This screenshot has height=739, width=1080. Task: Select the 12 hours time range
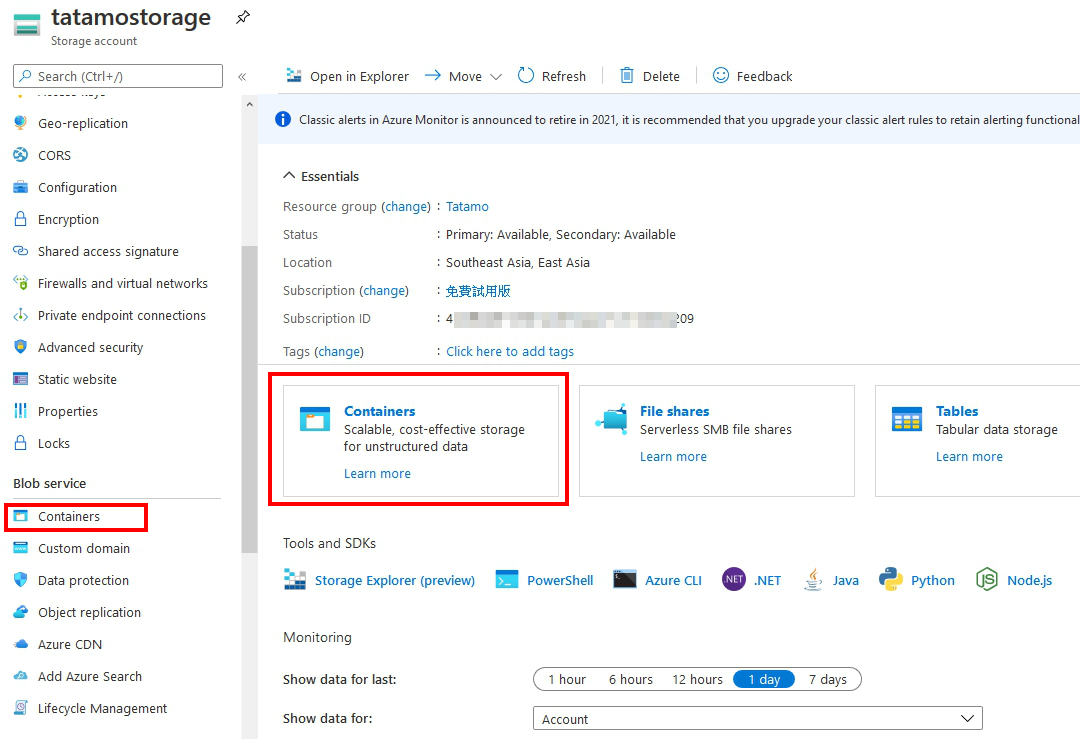[x=697, y=679]
